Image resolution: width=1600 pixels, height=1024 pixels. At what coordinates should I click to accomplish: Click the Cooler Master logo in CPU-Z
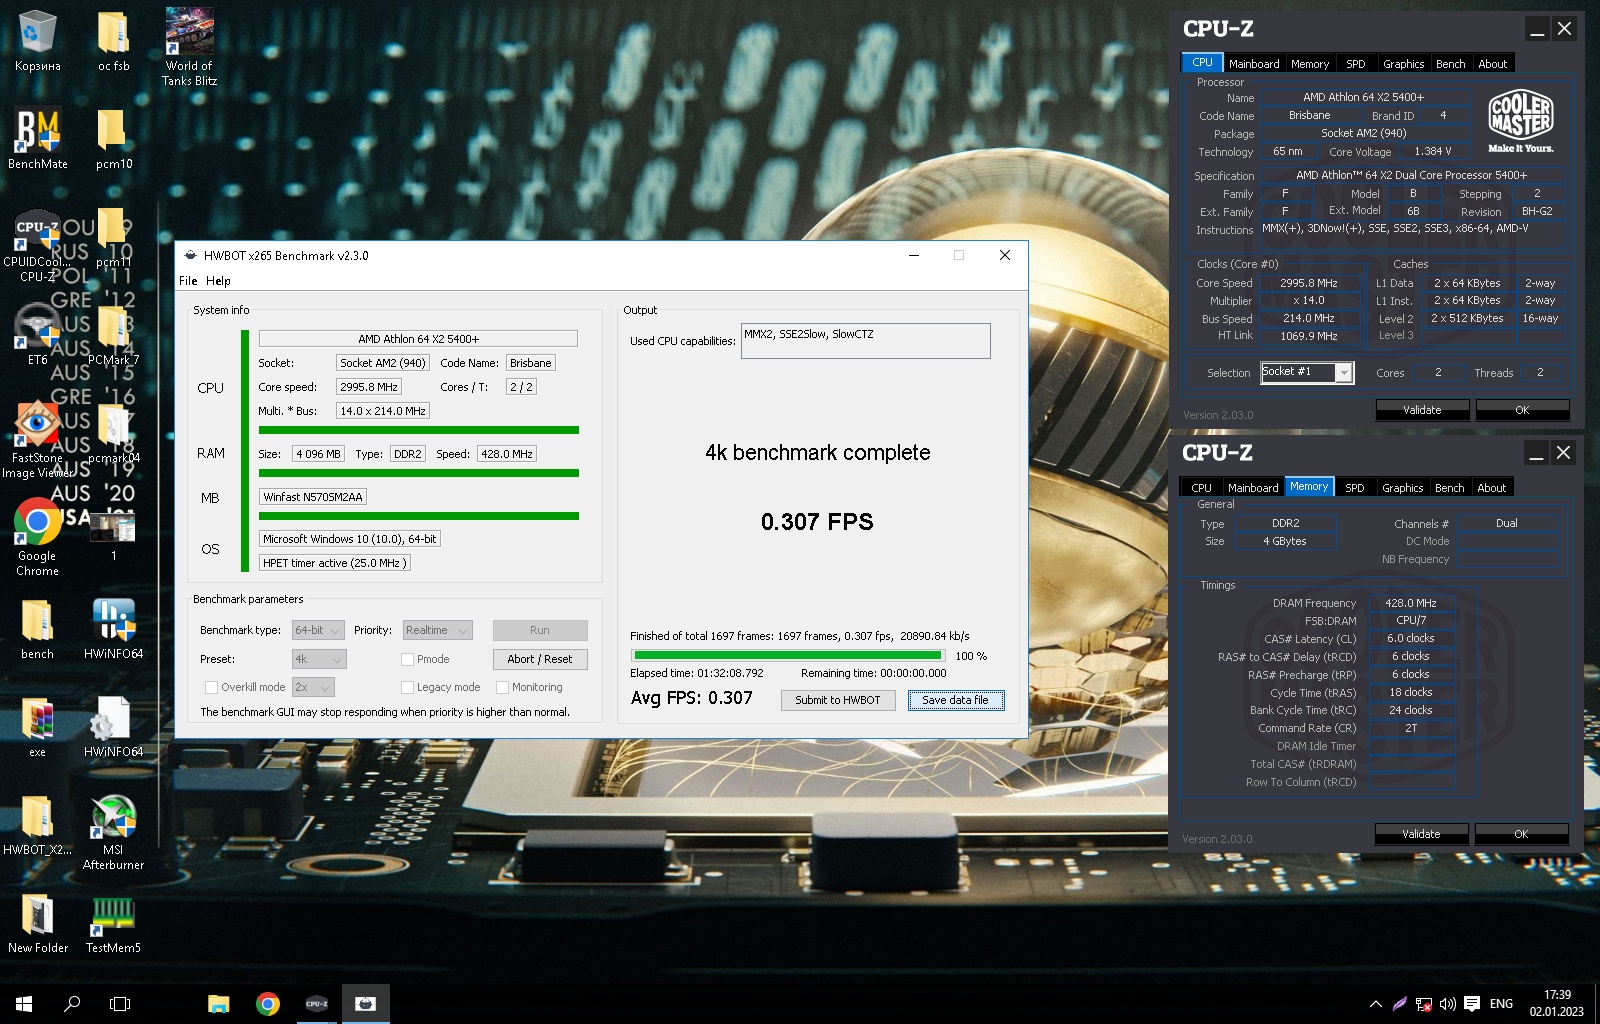tap(1520, 122)
